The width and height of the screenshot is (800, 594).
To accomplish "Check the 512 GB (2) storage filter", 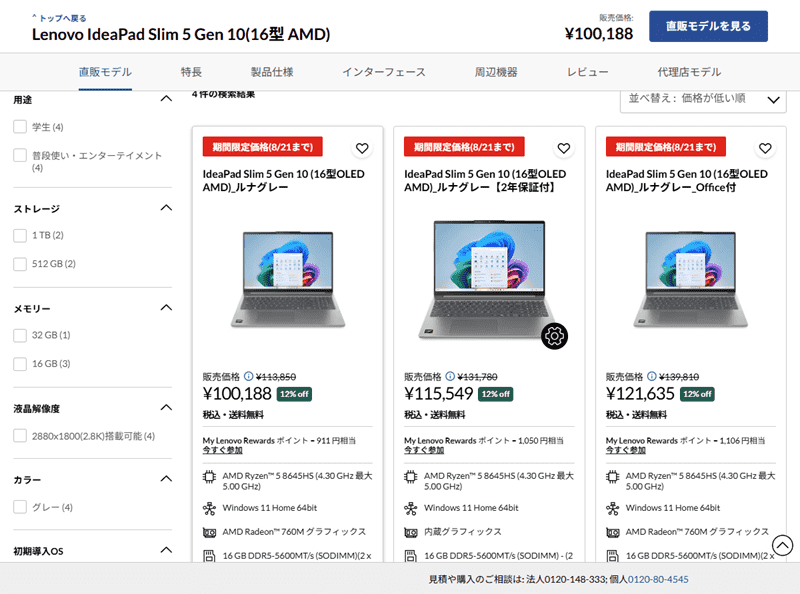I will point(20,264).
